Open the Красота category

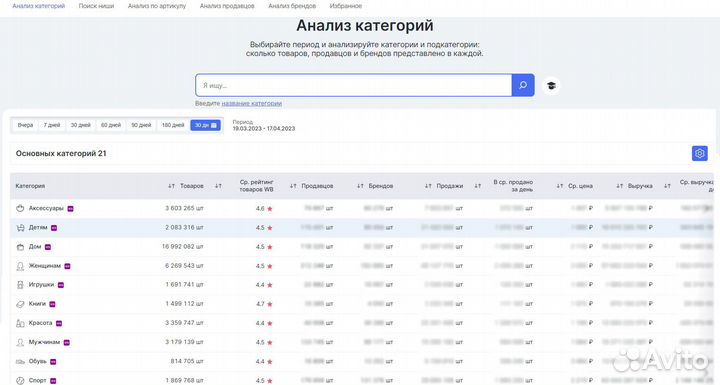click(x=40, y=323)
